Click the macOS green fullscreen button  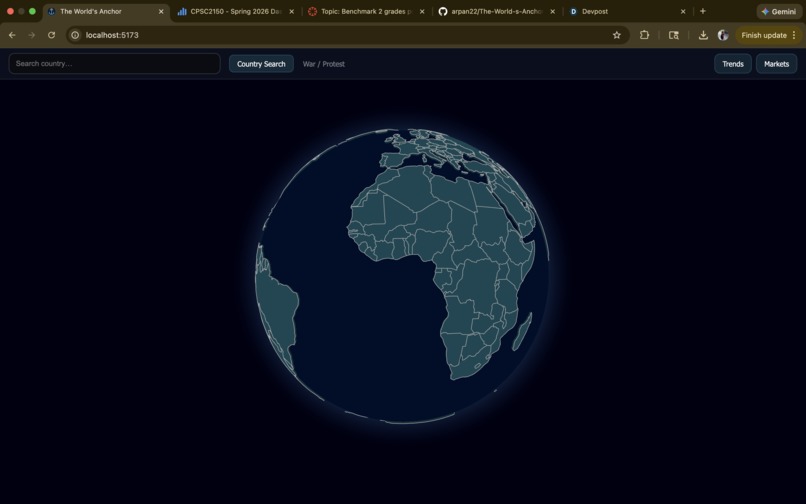(x=32, y=11)
